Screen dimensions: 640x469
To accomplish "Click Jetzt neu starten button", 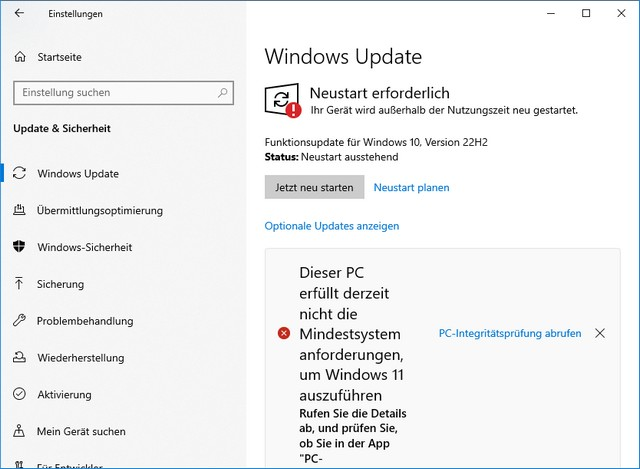I will [x=314, y=187].
